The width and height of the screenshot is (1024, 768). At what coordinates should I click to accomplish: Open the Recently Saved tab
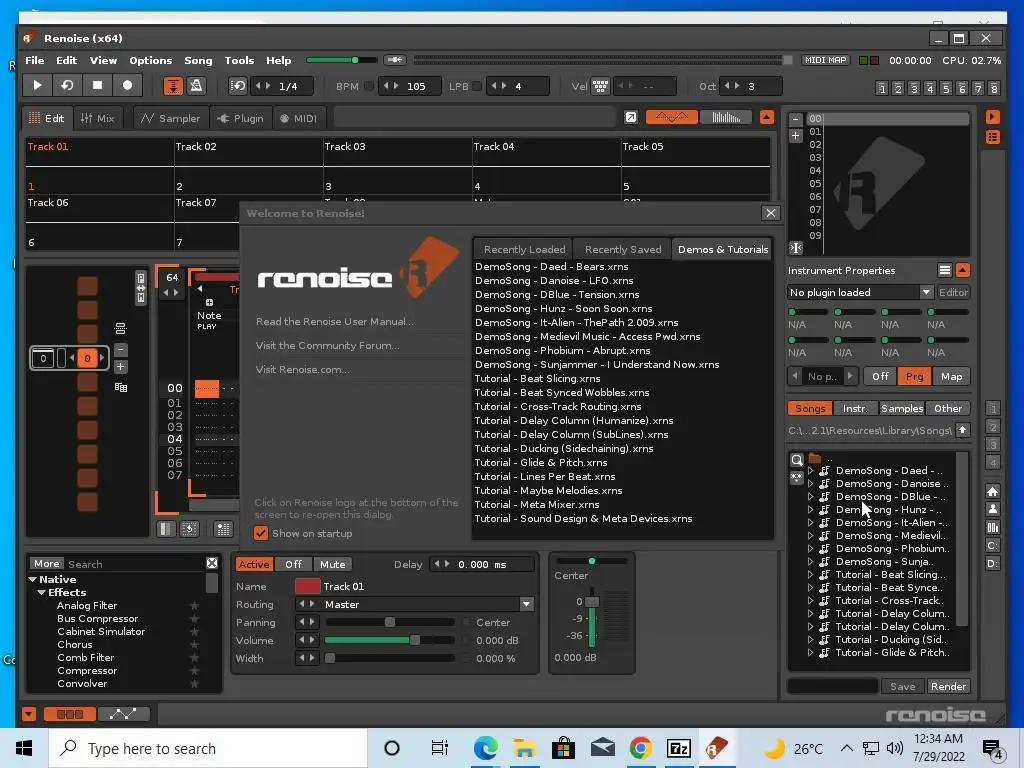click(623, 249)
